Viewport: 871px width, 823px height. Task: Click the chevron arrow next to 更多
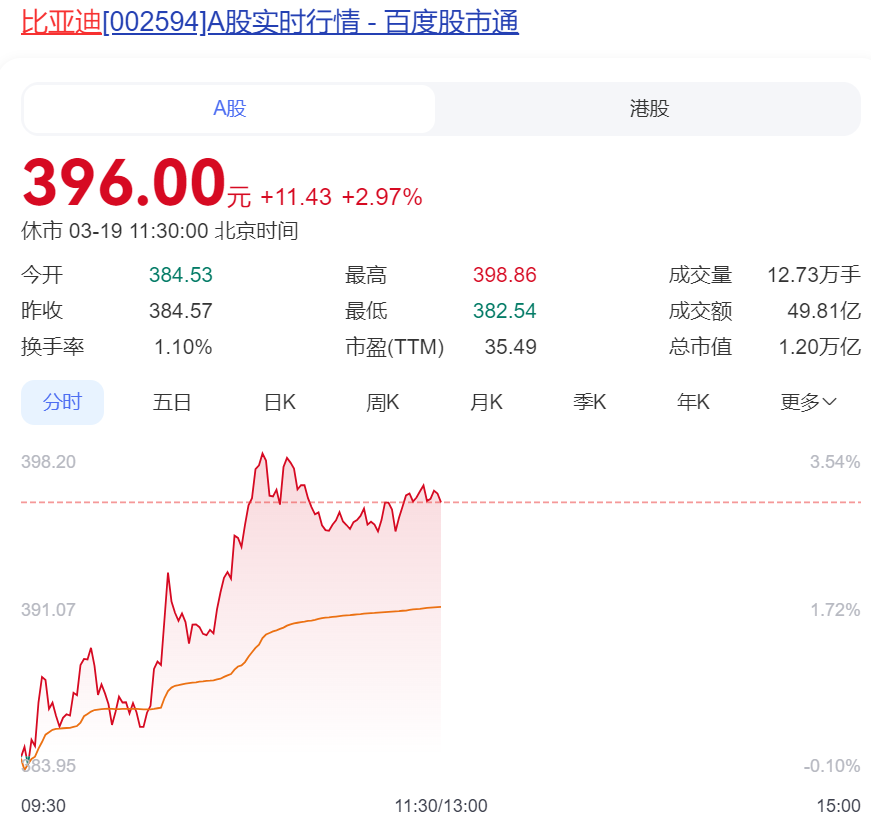click(829, 403)
